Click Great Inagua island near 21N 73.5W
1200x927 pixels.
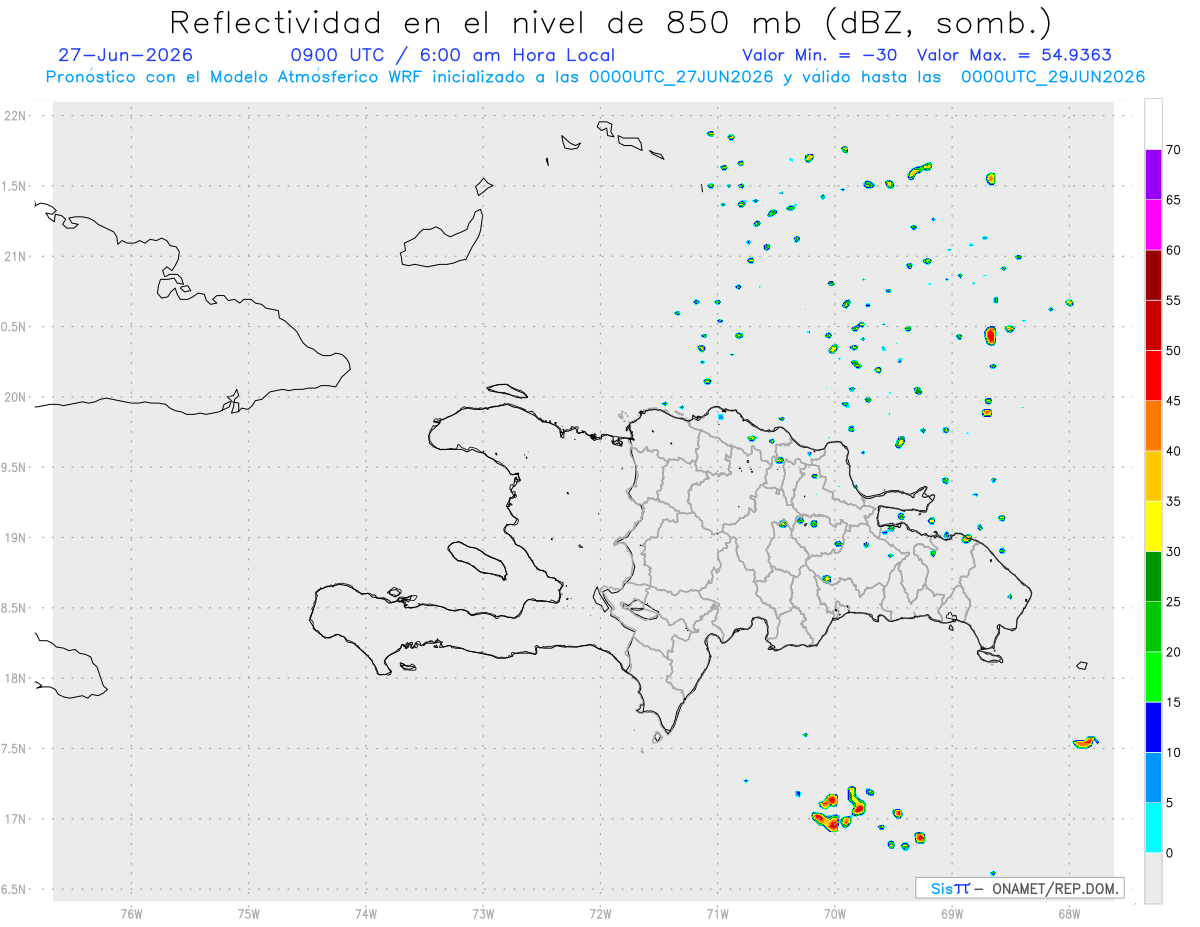tap(442, 240)
